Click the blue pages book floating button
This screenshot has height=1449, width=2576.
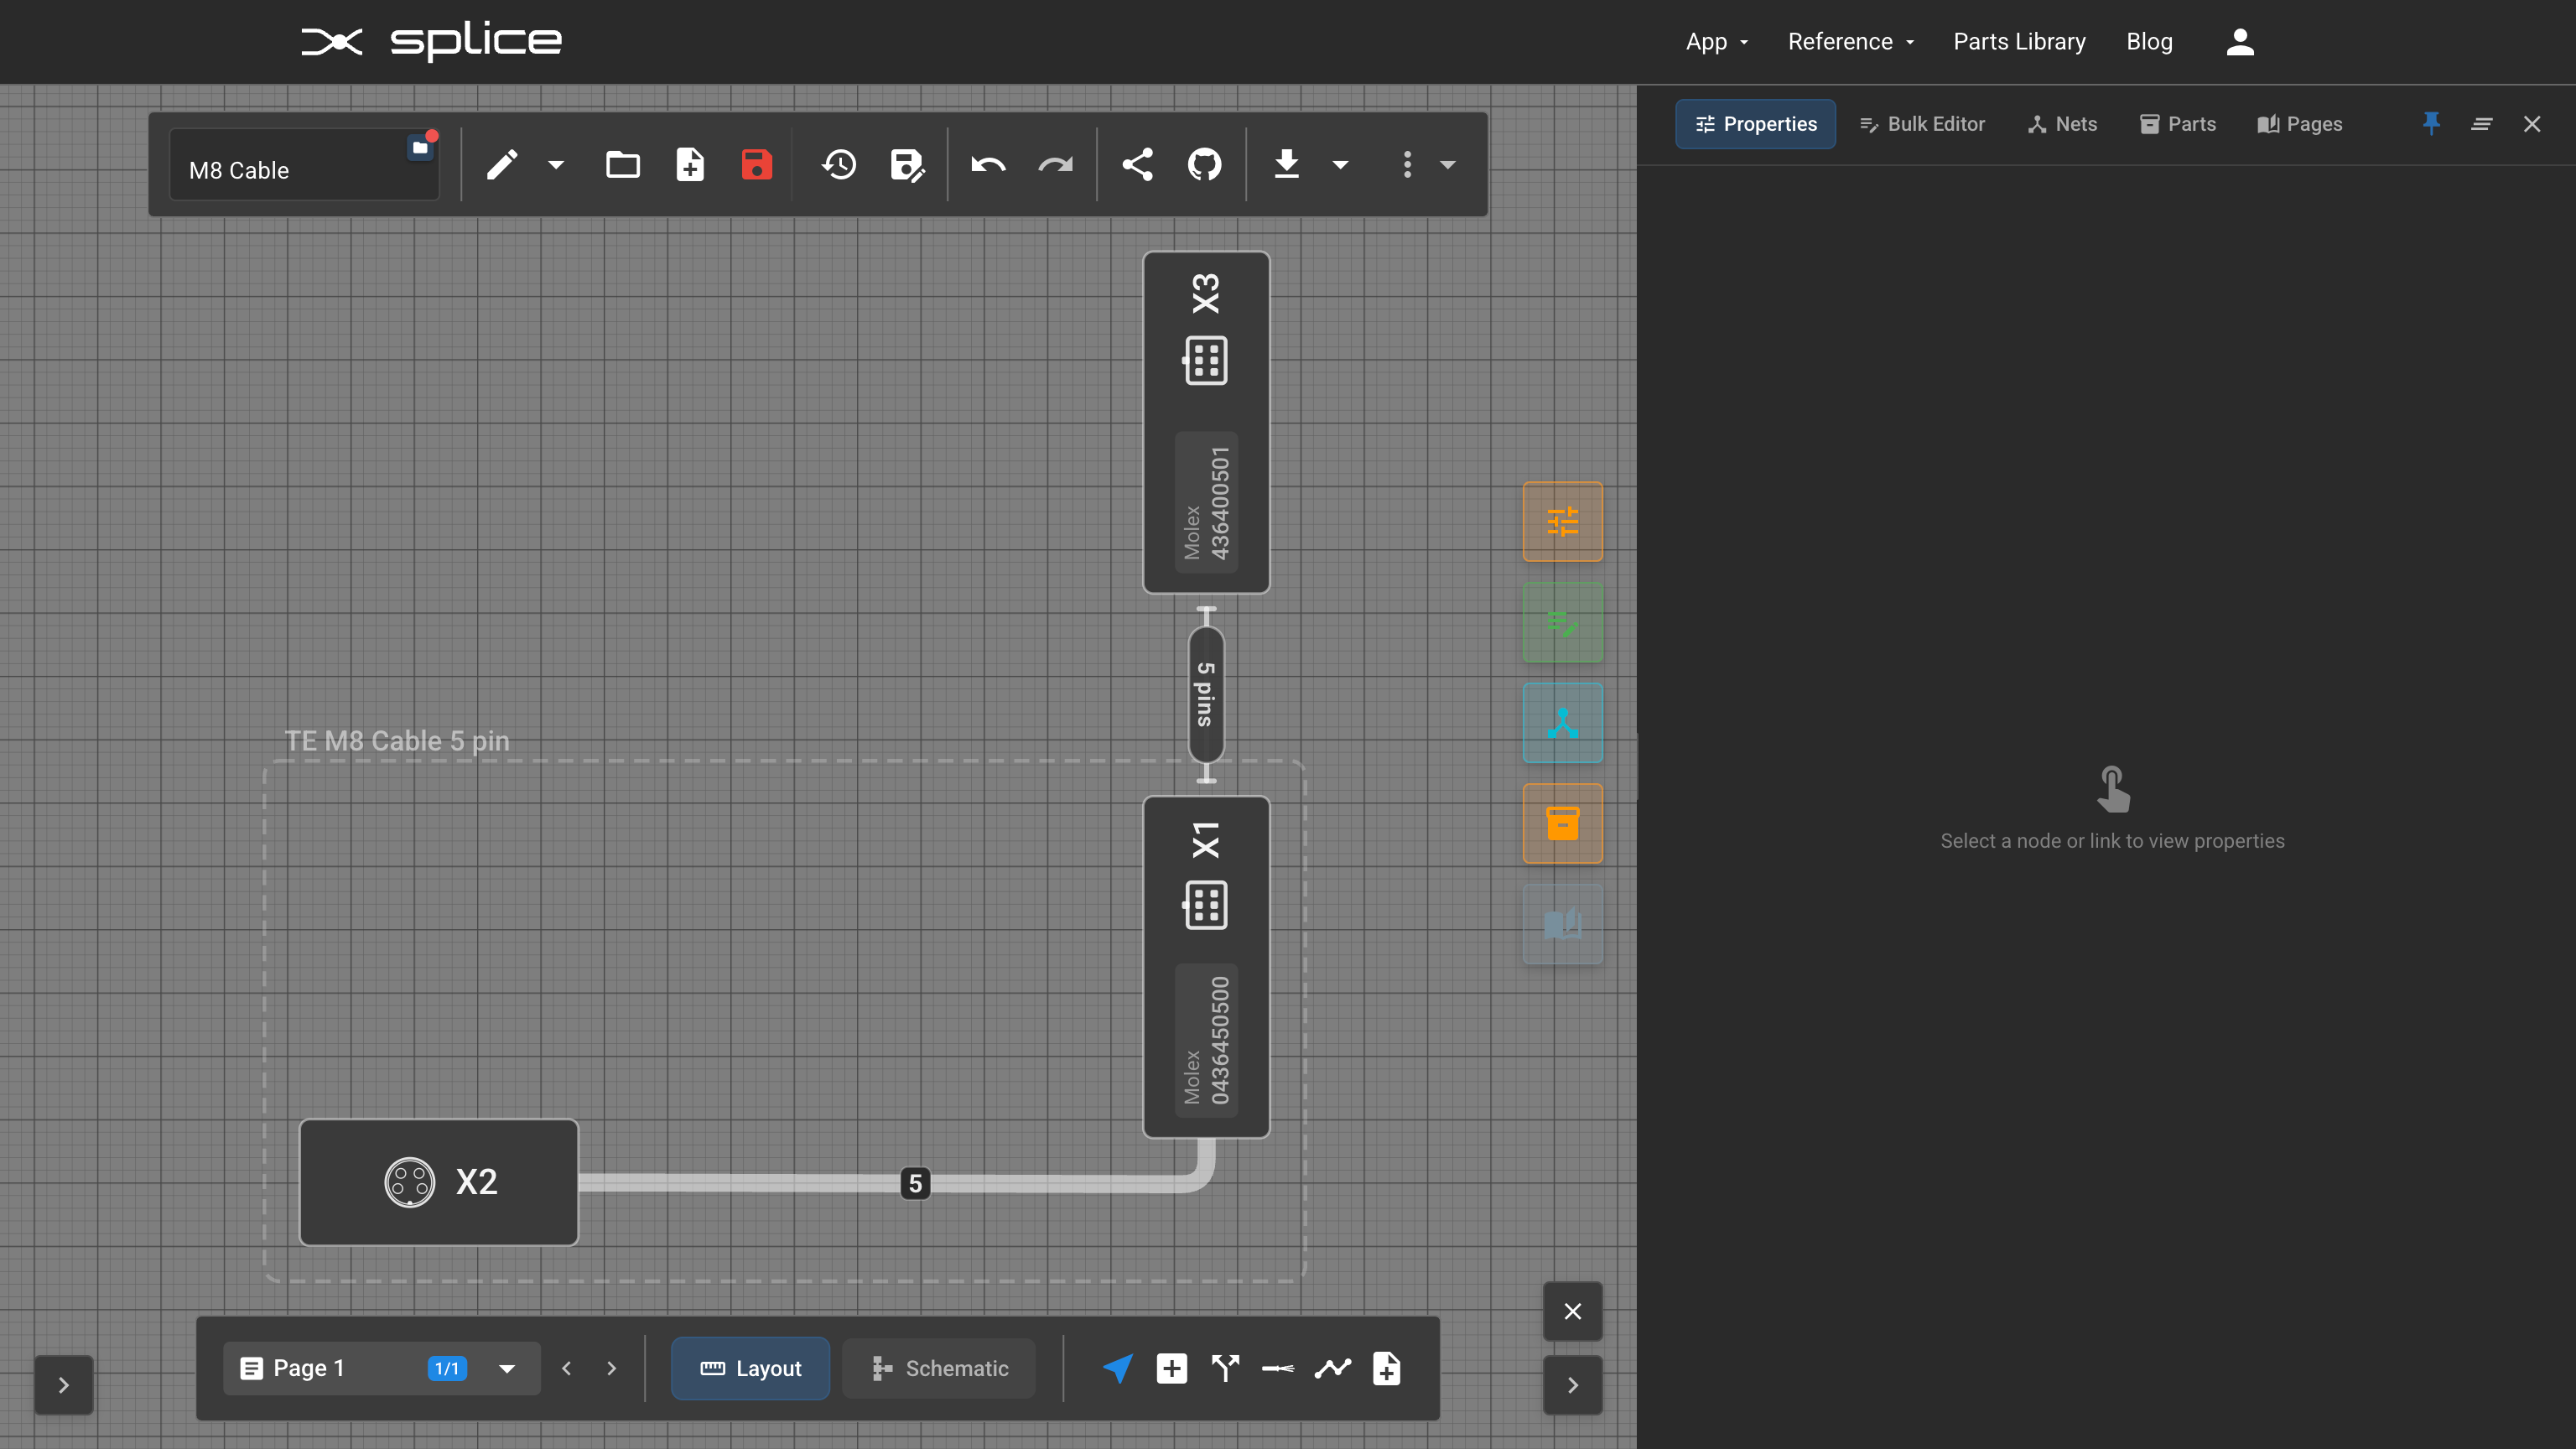pyautogui.click(x=1563, y=924)
